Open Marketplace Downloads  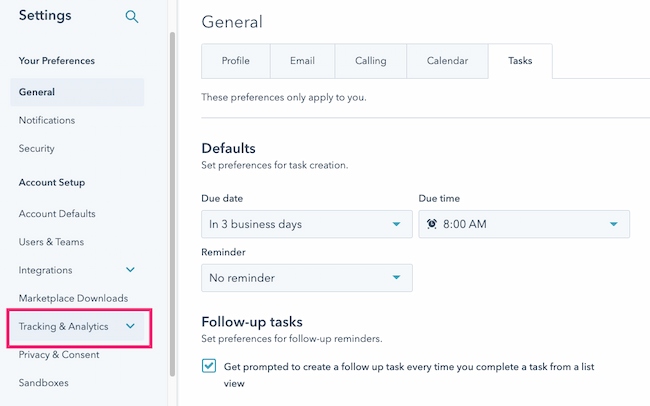73,298
